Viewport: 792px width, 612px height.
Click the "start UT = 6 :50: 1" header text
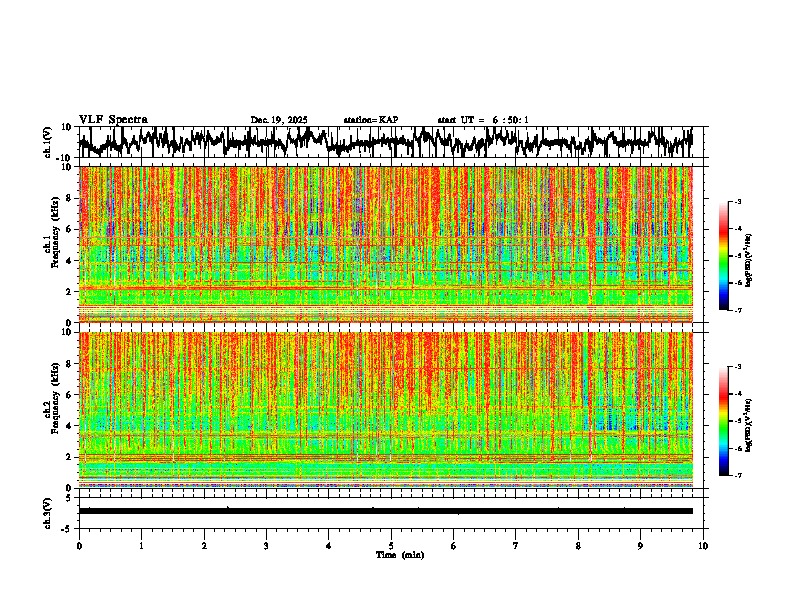click(x=483, y=120)
